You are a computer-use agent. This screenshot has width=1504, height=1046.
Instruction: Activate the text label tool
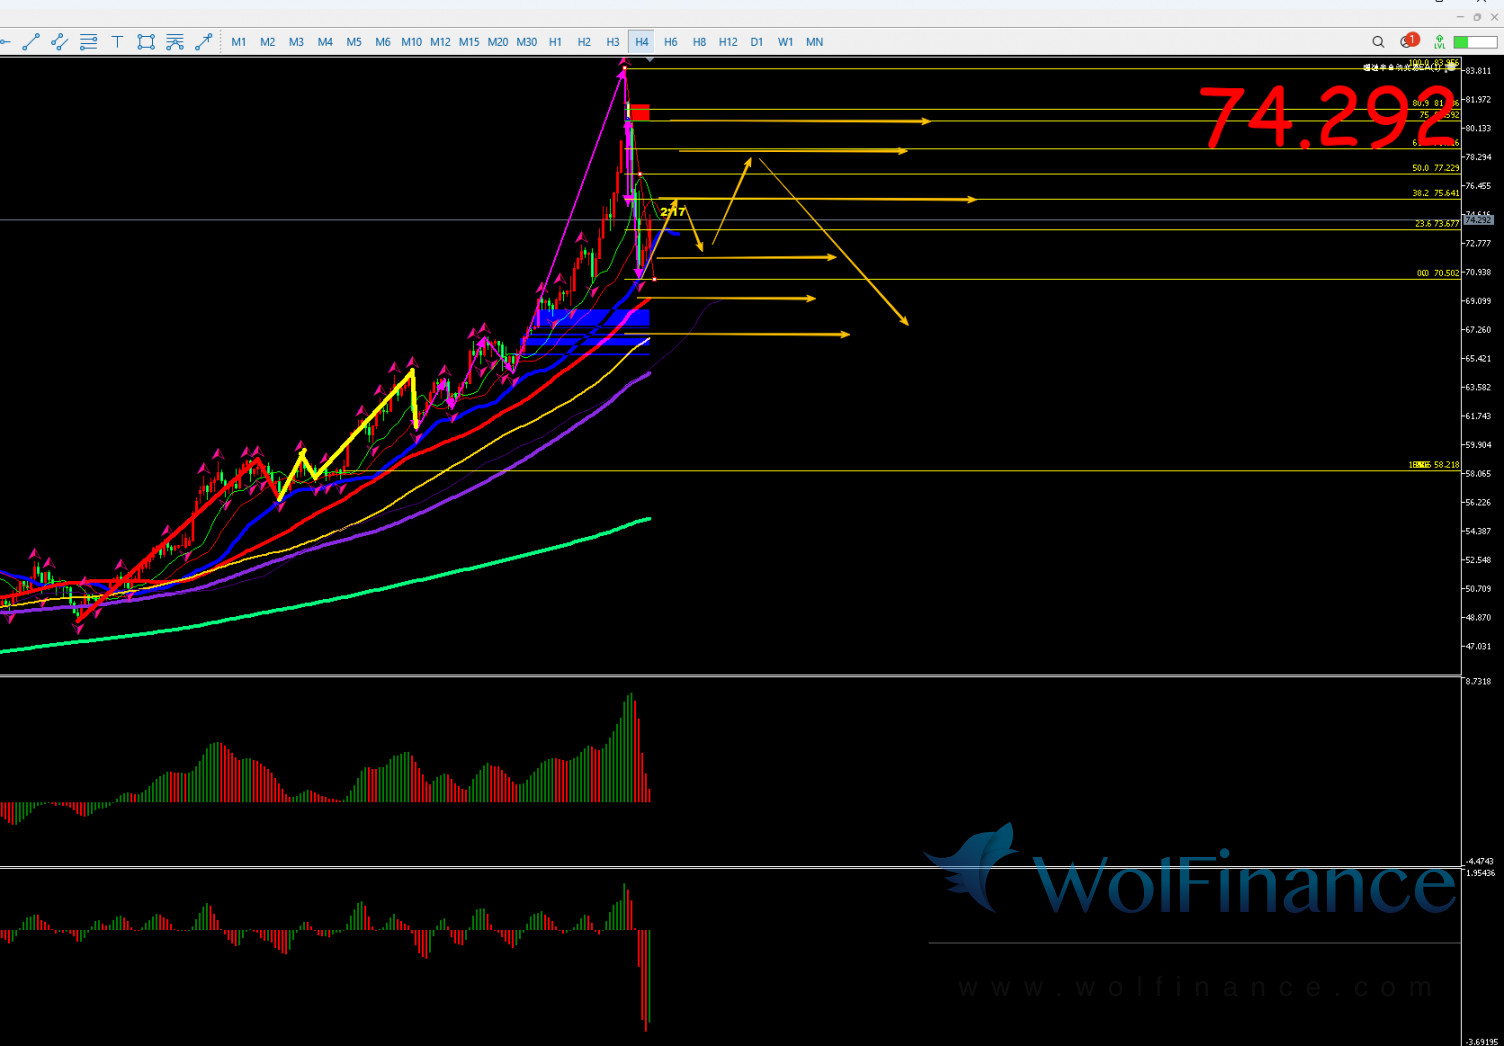tap(117, 42)
